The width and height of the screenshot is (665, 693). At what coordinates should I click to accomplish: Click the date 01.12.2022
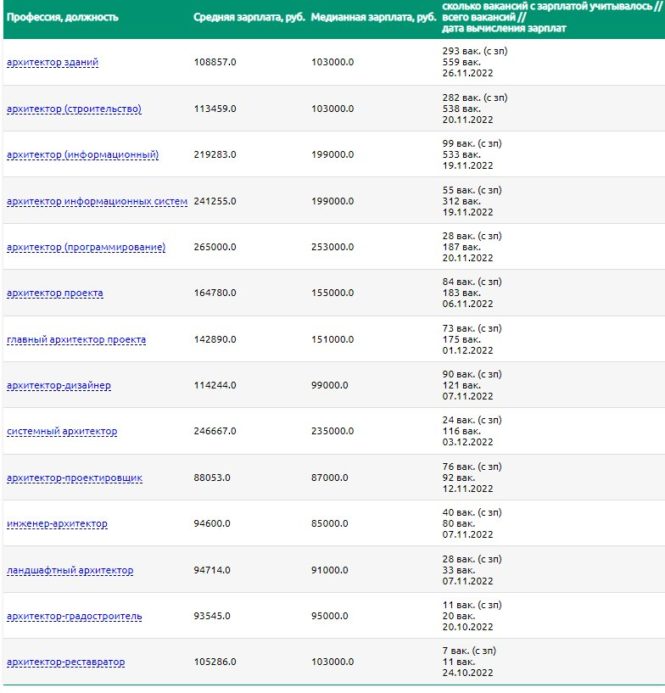467,350
